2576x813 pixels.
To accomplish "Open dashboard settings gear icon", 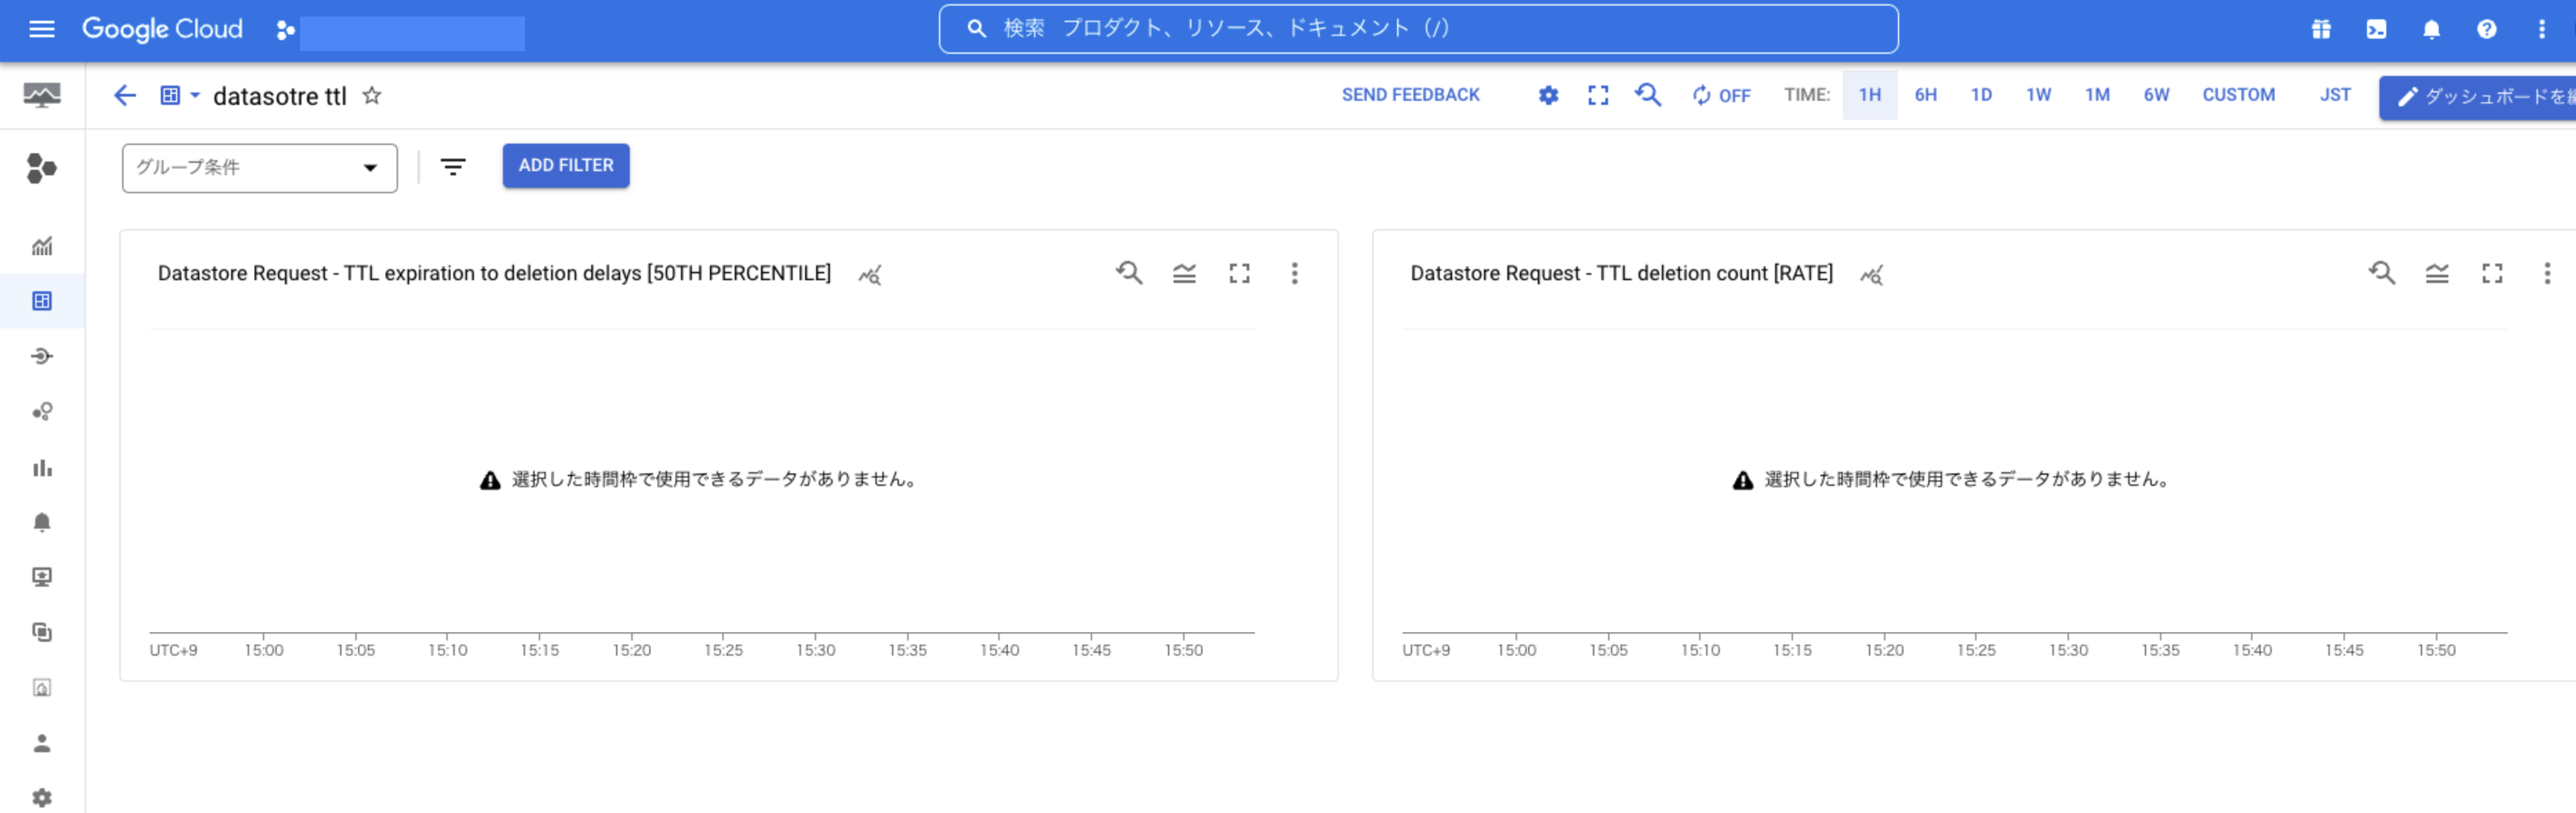I will coord(1548,95).
